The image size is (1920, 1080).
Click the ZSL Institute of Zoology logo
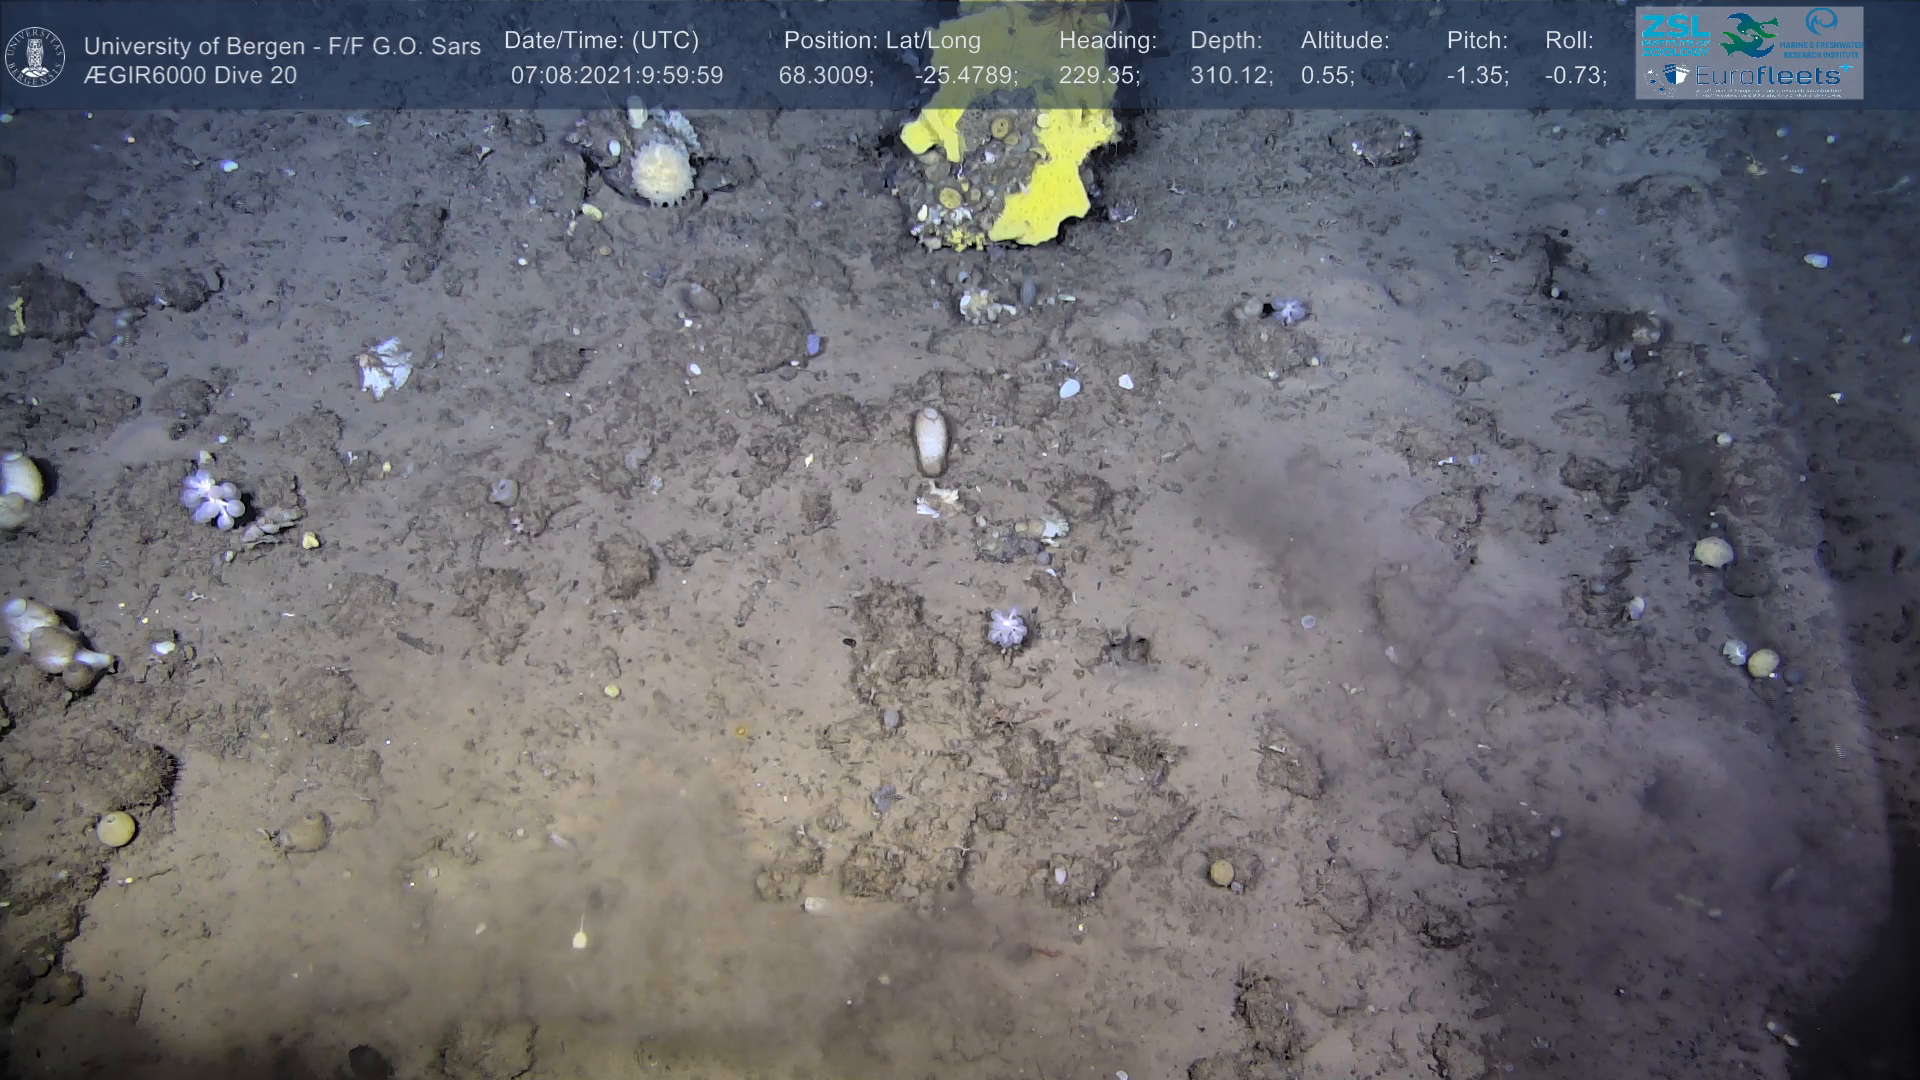click(1675, 35)
